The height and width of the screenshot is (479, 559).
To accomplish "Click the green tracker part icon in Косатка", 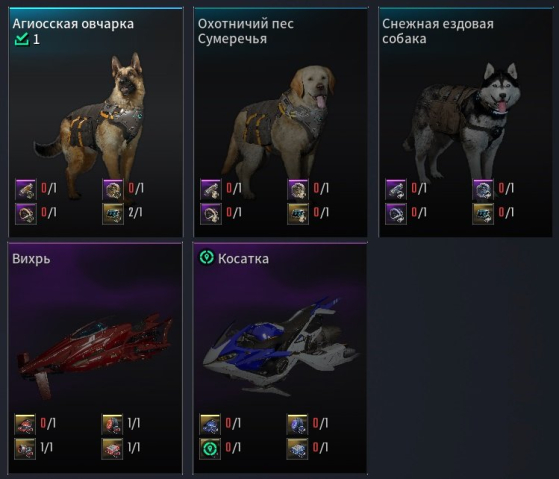I will (x=210, y=448).
